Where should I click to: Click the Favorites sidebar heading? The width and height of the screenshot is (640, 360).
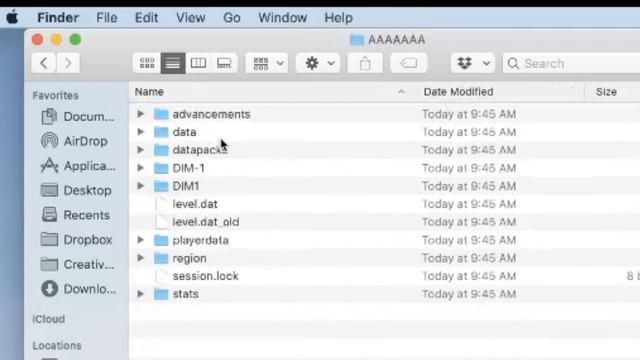56,96
